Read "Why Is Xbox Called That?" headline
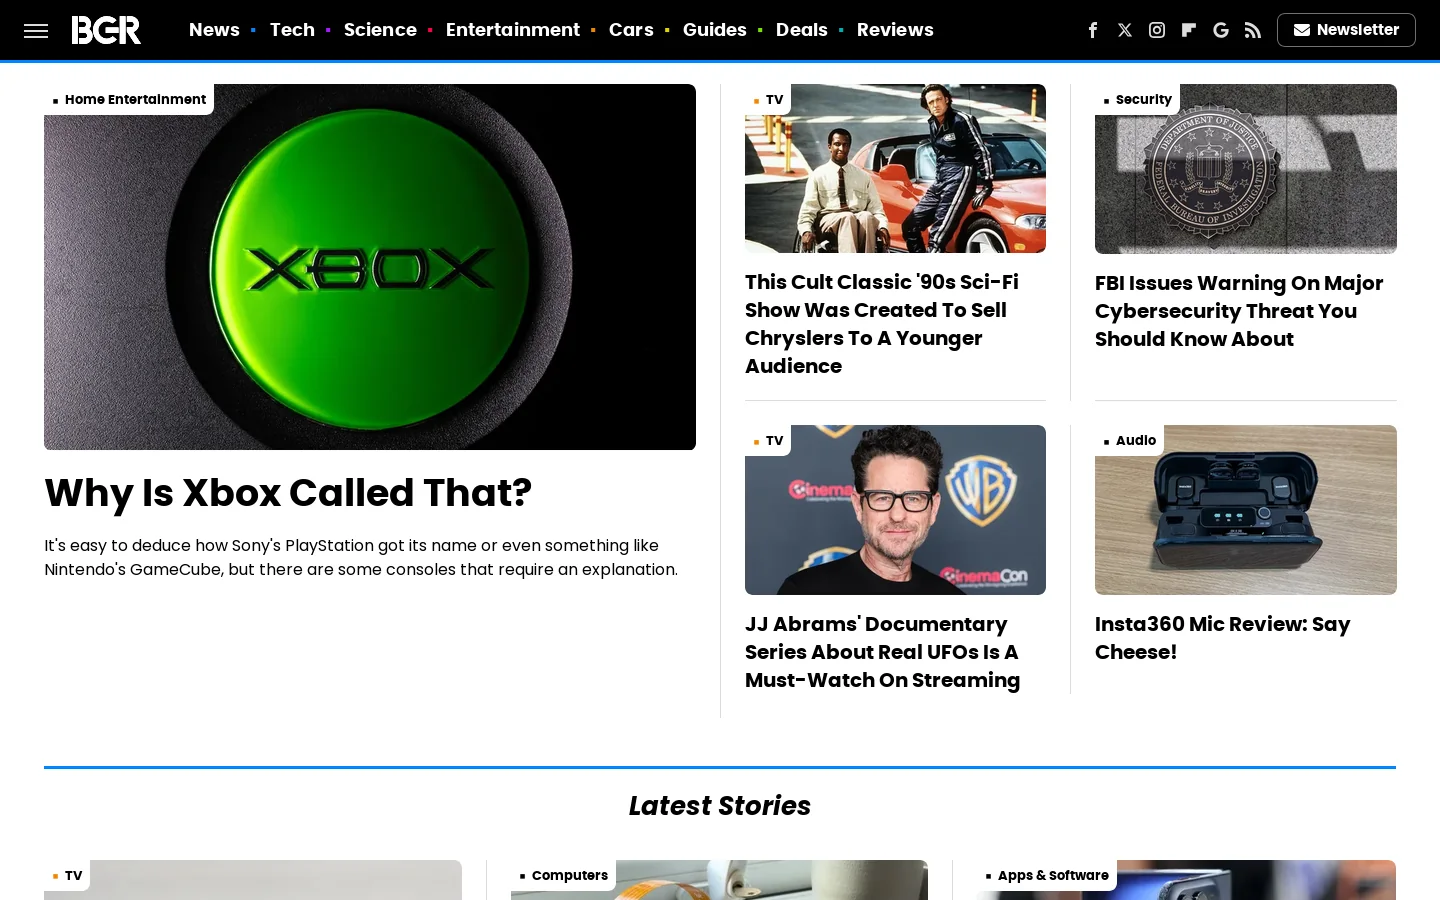The image size is (1440, 900). pyautogui.click(x=288, y=493)
